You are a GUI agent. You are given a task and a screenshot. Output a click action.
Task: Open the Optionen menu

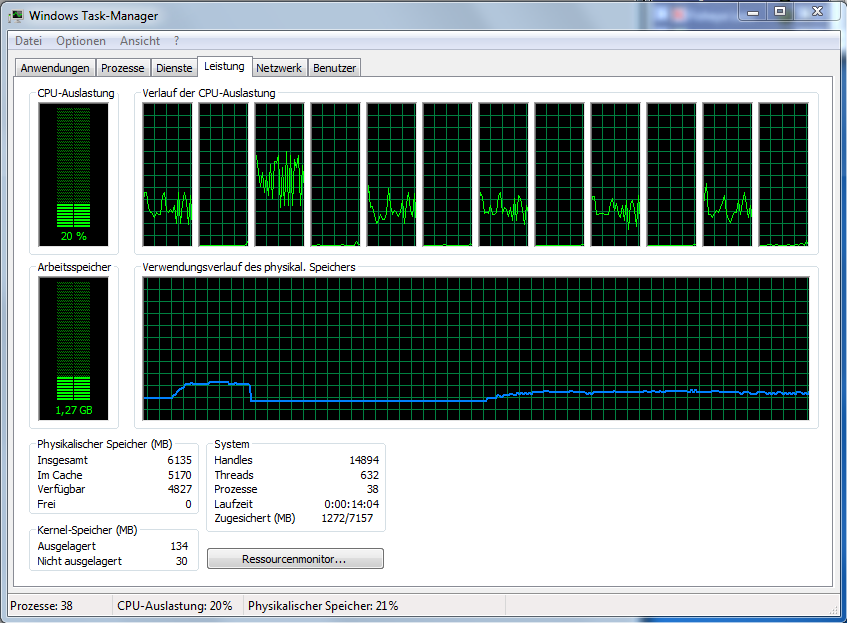point(81,41)
